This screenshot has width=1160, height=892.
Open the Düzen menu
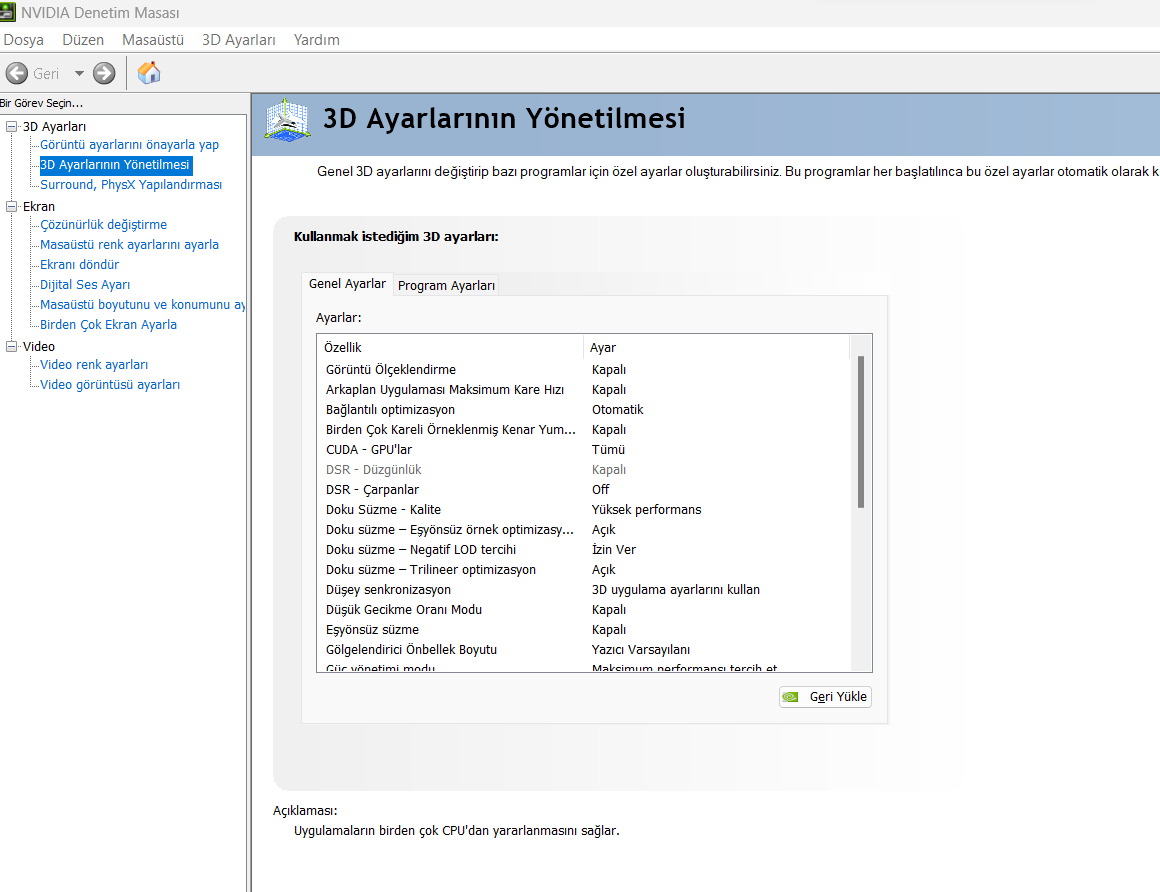pyautogui.click(x=83, y=40)
